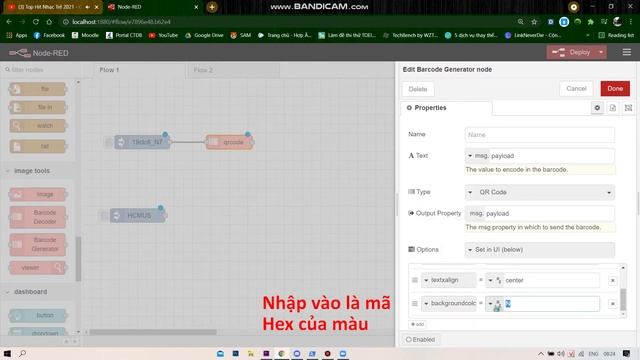Open the backgroundcolor value type dropdown
The height and width of the screenshot is (360, 640).
pos(494,304)
